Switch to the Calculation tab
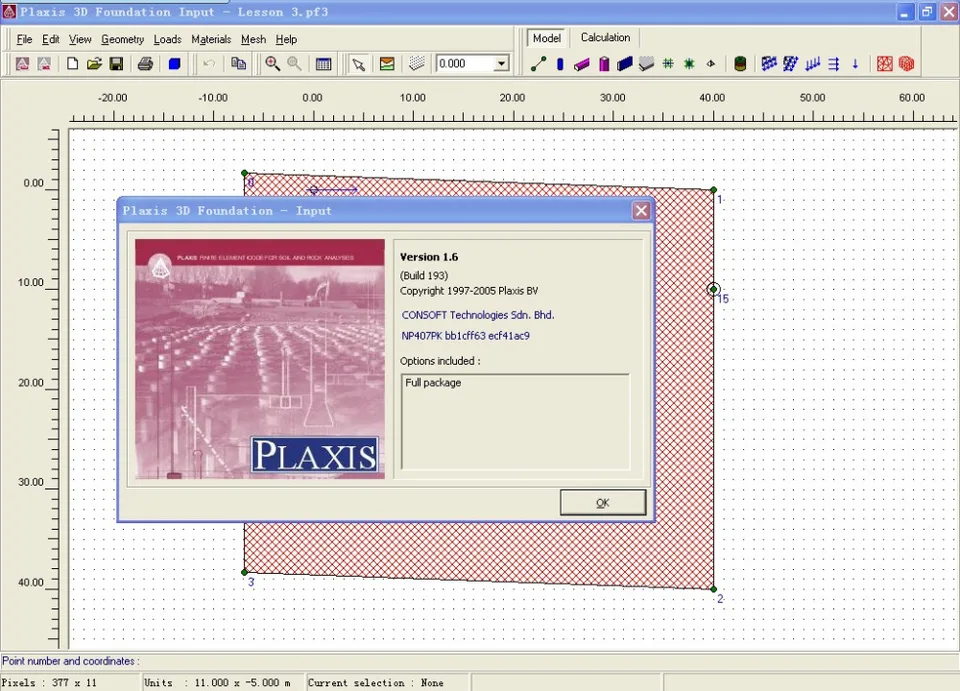Screen dimensions: 960x691 (605, 37)
